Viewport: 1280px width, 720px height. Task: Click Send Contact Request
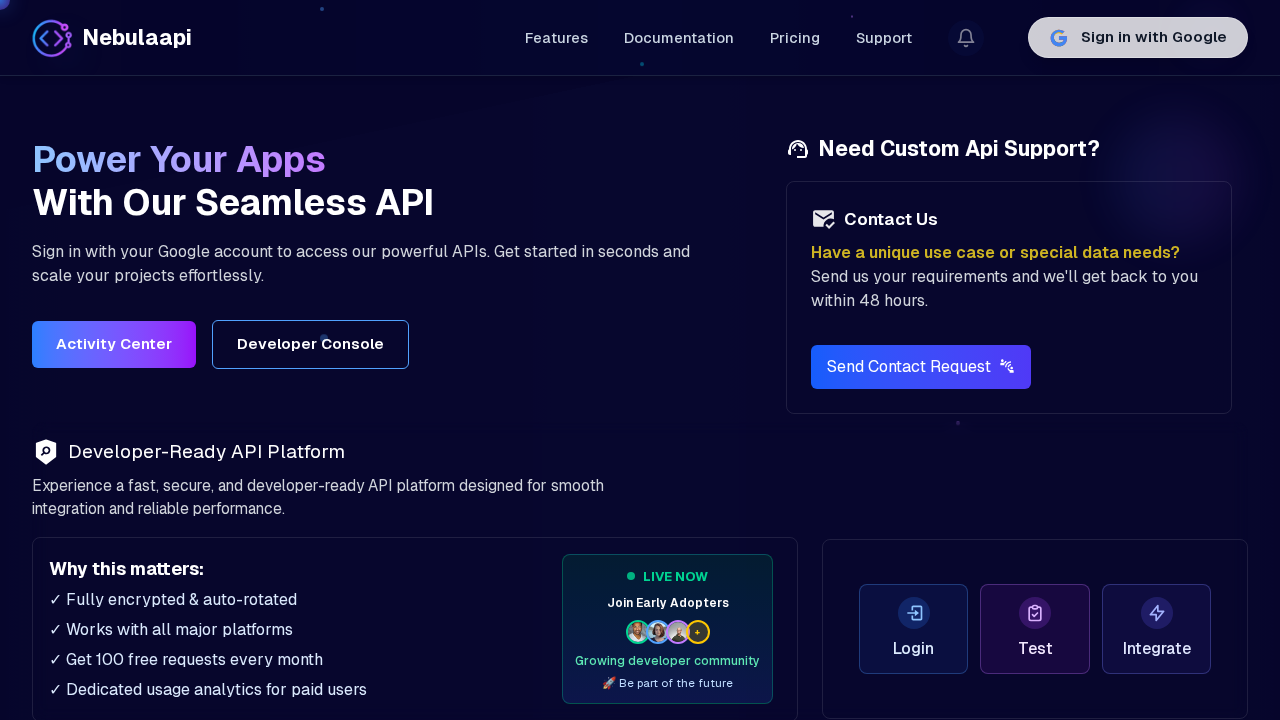coord(920,367)
